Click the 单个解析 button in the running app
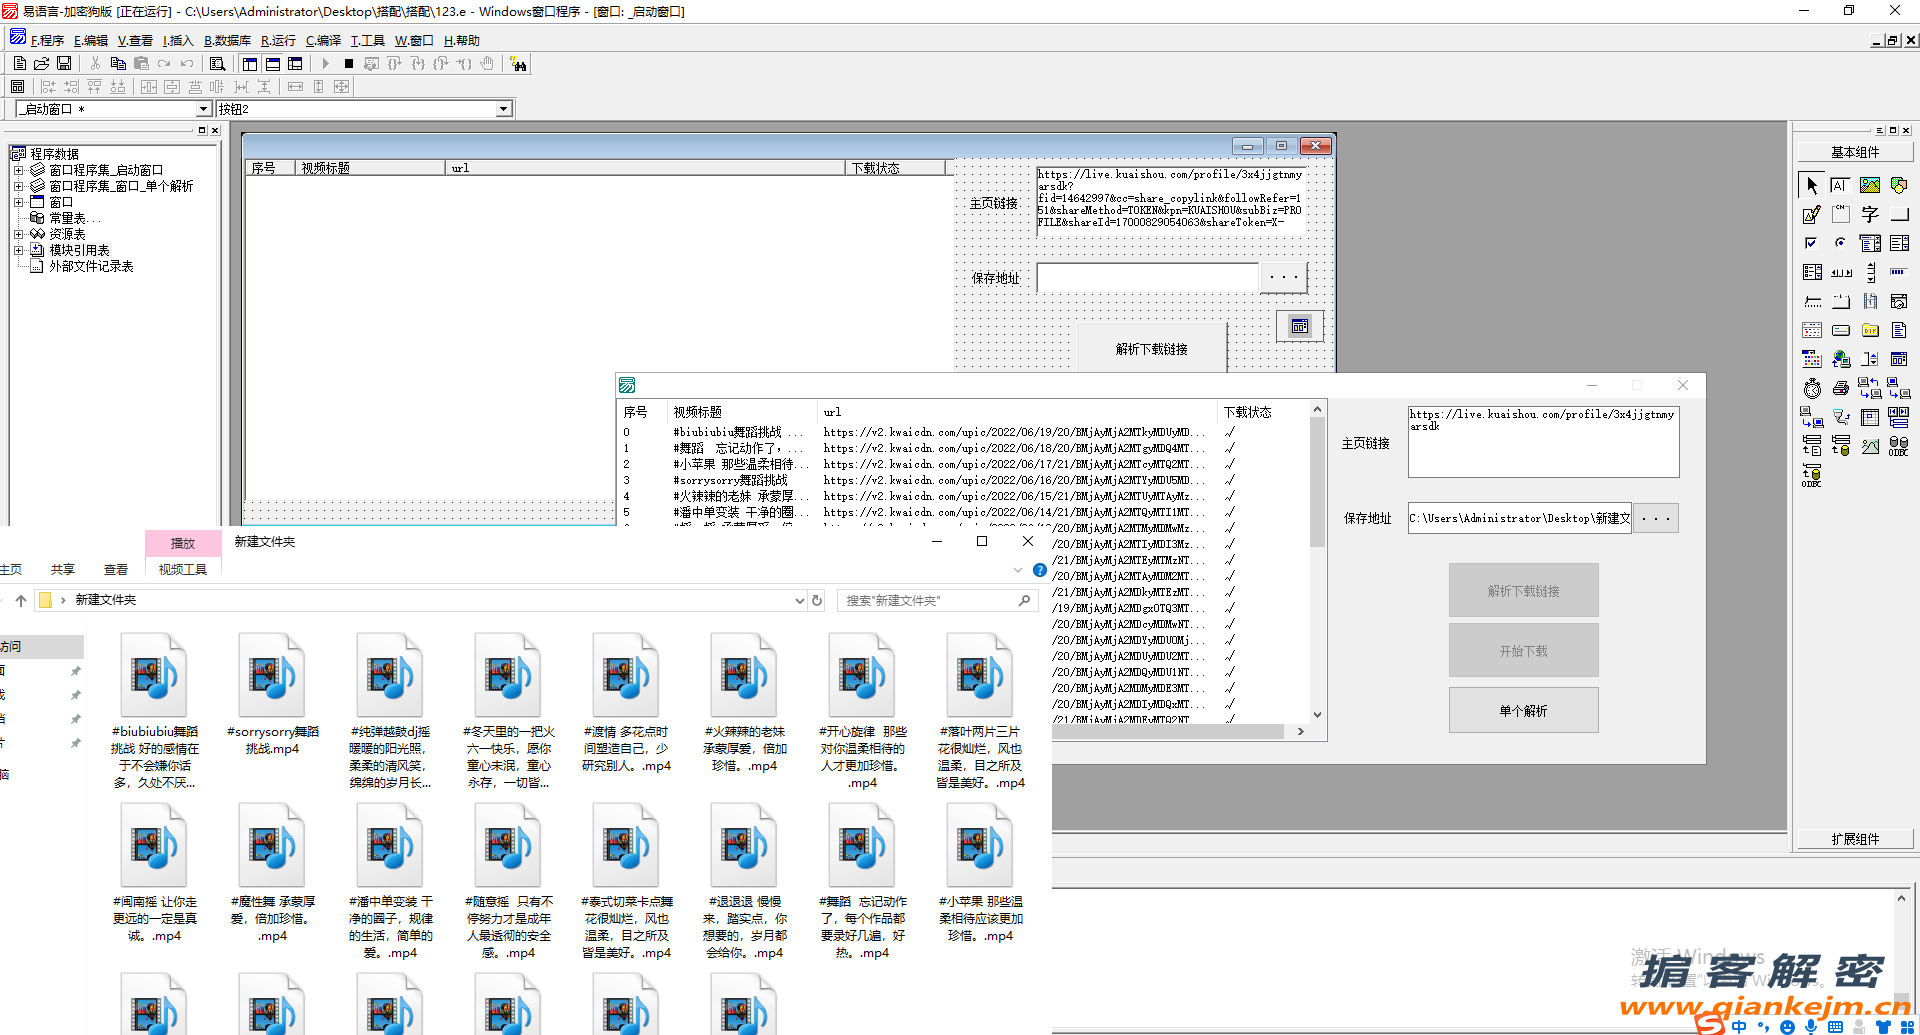Image resolution: width=1920 pixels, height=1035 pixels. coord(1523,711)
